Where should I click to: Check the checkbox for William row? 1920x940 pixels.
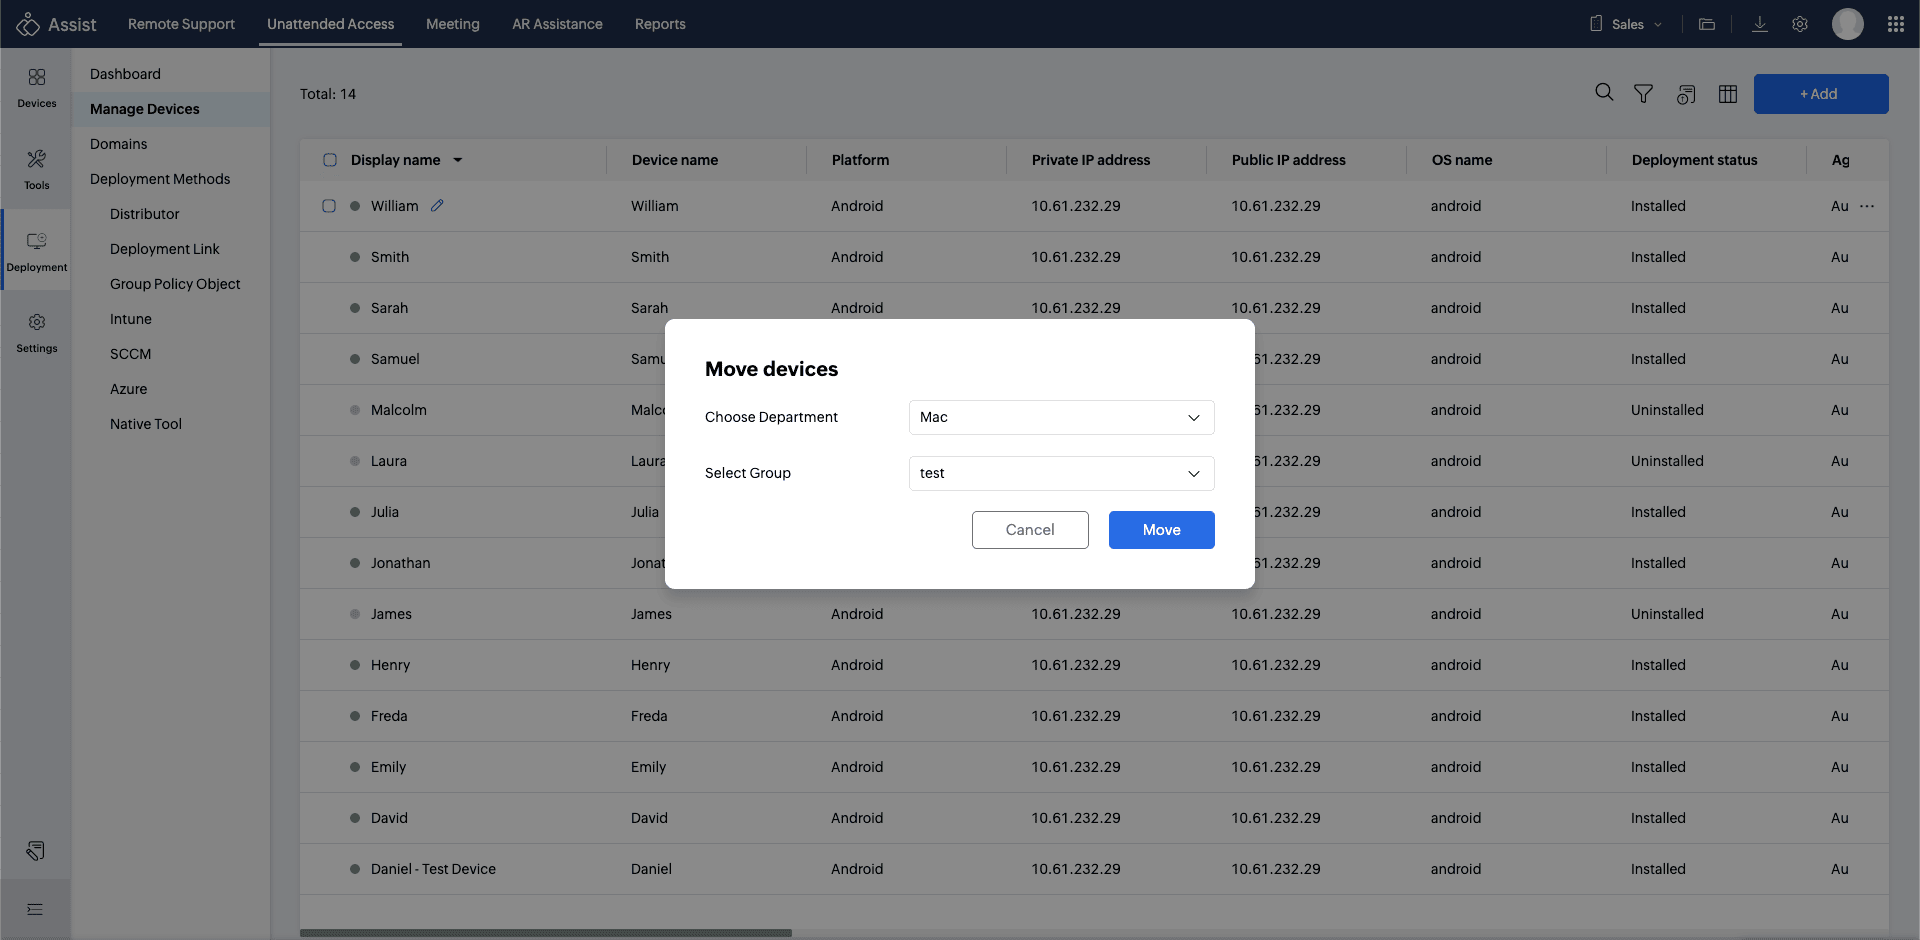coord(329,206)
